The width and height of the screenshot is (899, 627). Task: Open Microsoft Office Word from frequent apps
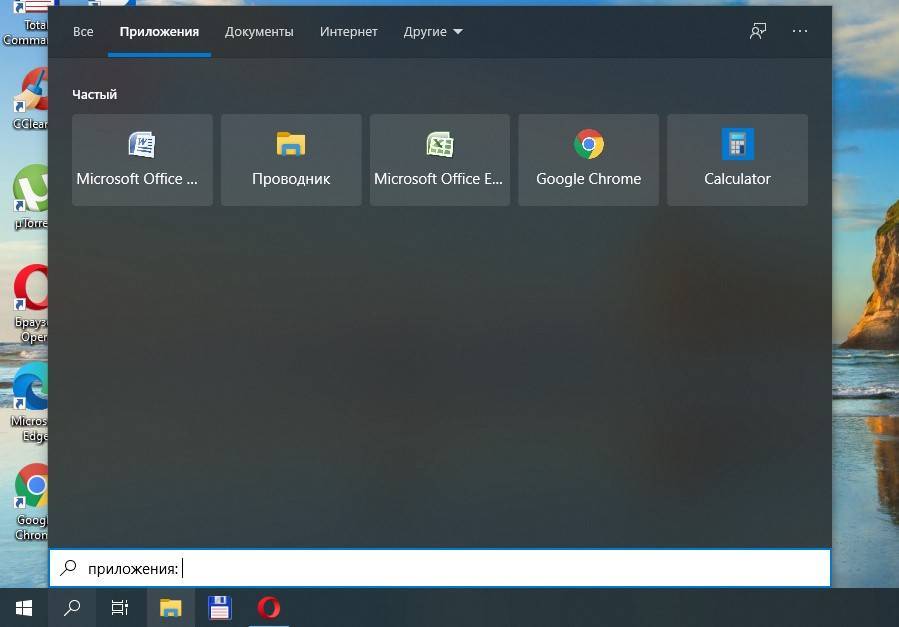tap(142, 160)
